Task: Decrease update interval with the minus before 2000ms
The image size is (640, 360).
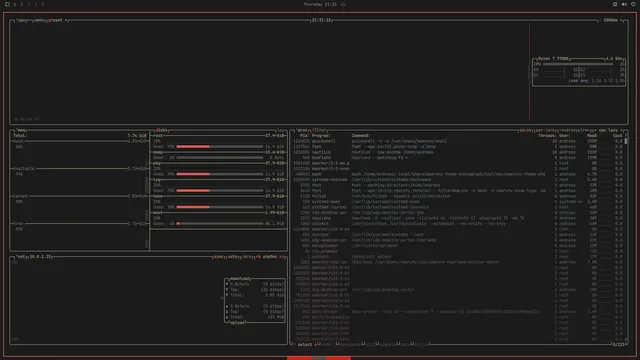Action: [601, 20]
